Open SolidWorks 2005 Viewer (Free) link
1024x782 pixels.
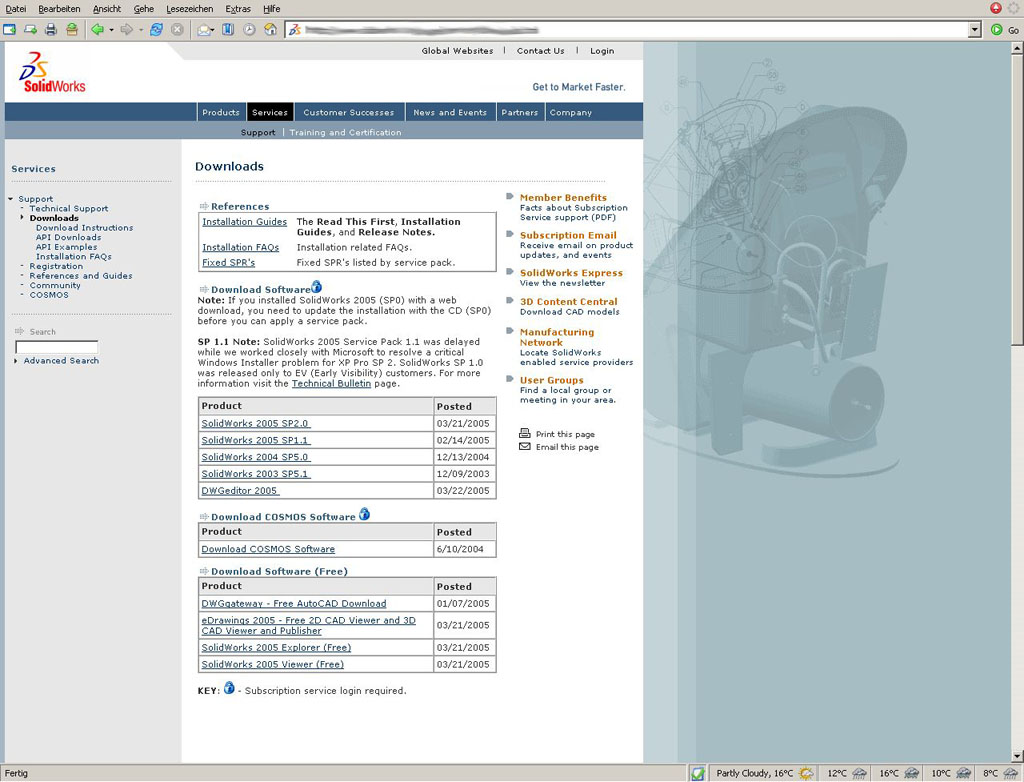272,664
